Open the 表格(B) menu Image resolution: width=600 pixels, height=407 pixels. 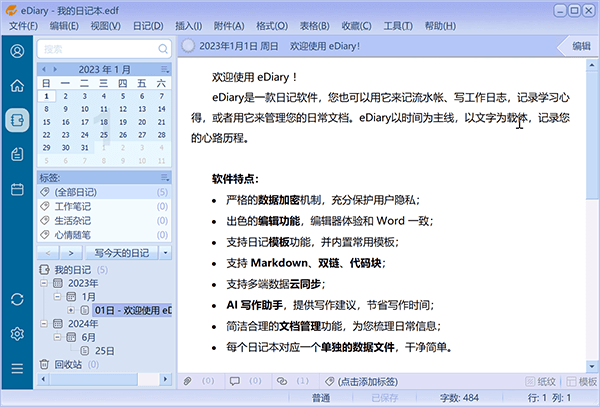pyautogui.click(x=314, y=26)
